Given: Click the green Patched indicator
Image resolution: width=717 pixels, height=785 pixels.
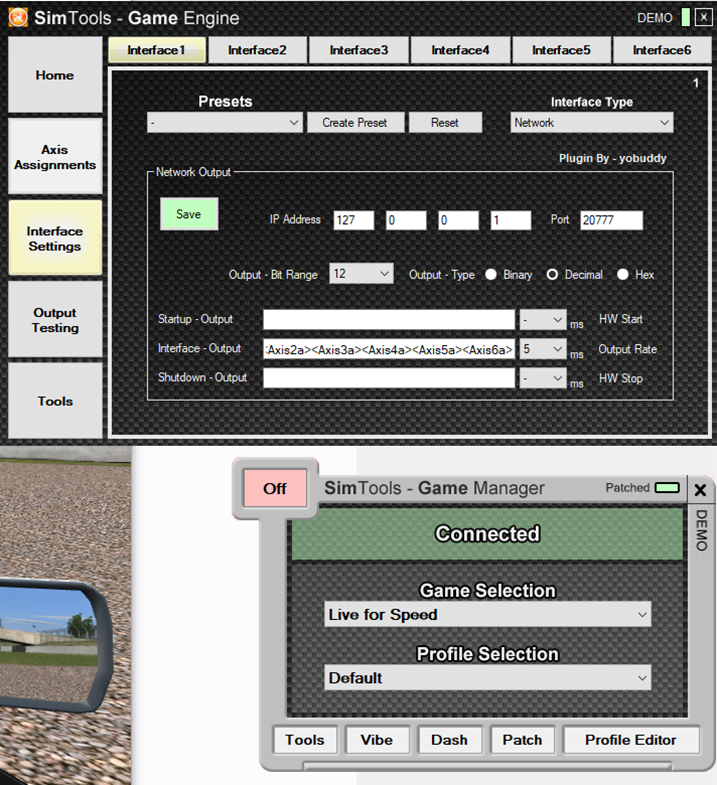Looking at the screenshot, I should pos(667,488).
